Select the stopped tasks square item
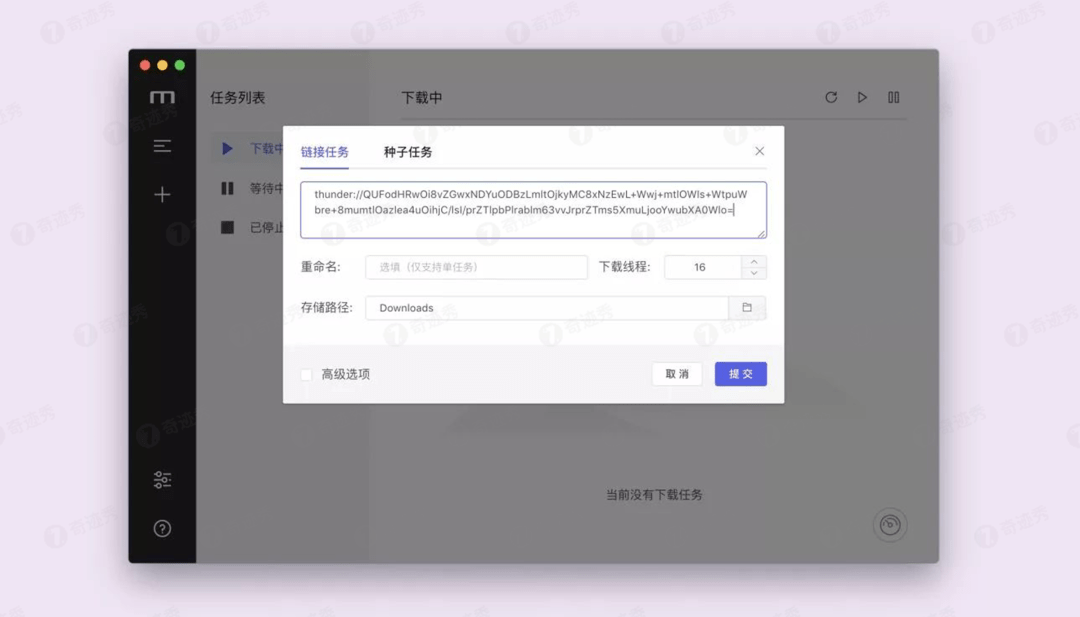Image resolution: width=1080 pixels, height=617 pixels. click(252, 227)
